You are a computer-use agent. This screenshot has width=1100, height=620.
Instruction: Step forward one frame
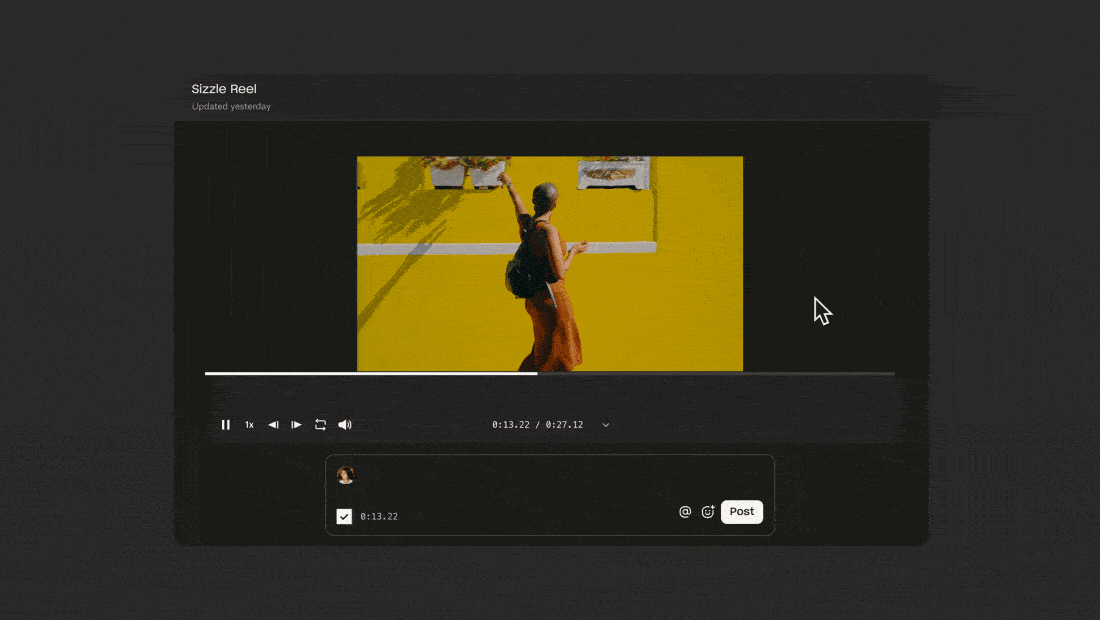[297, 425]
